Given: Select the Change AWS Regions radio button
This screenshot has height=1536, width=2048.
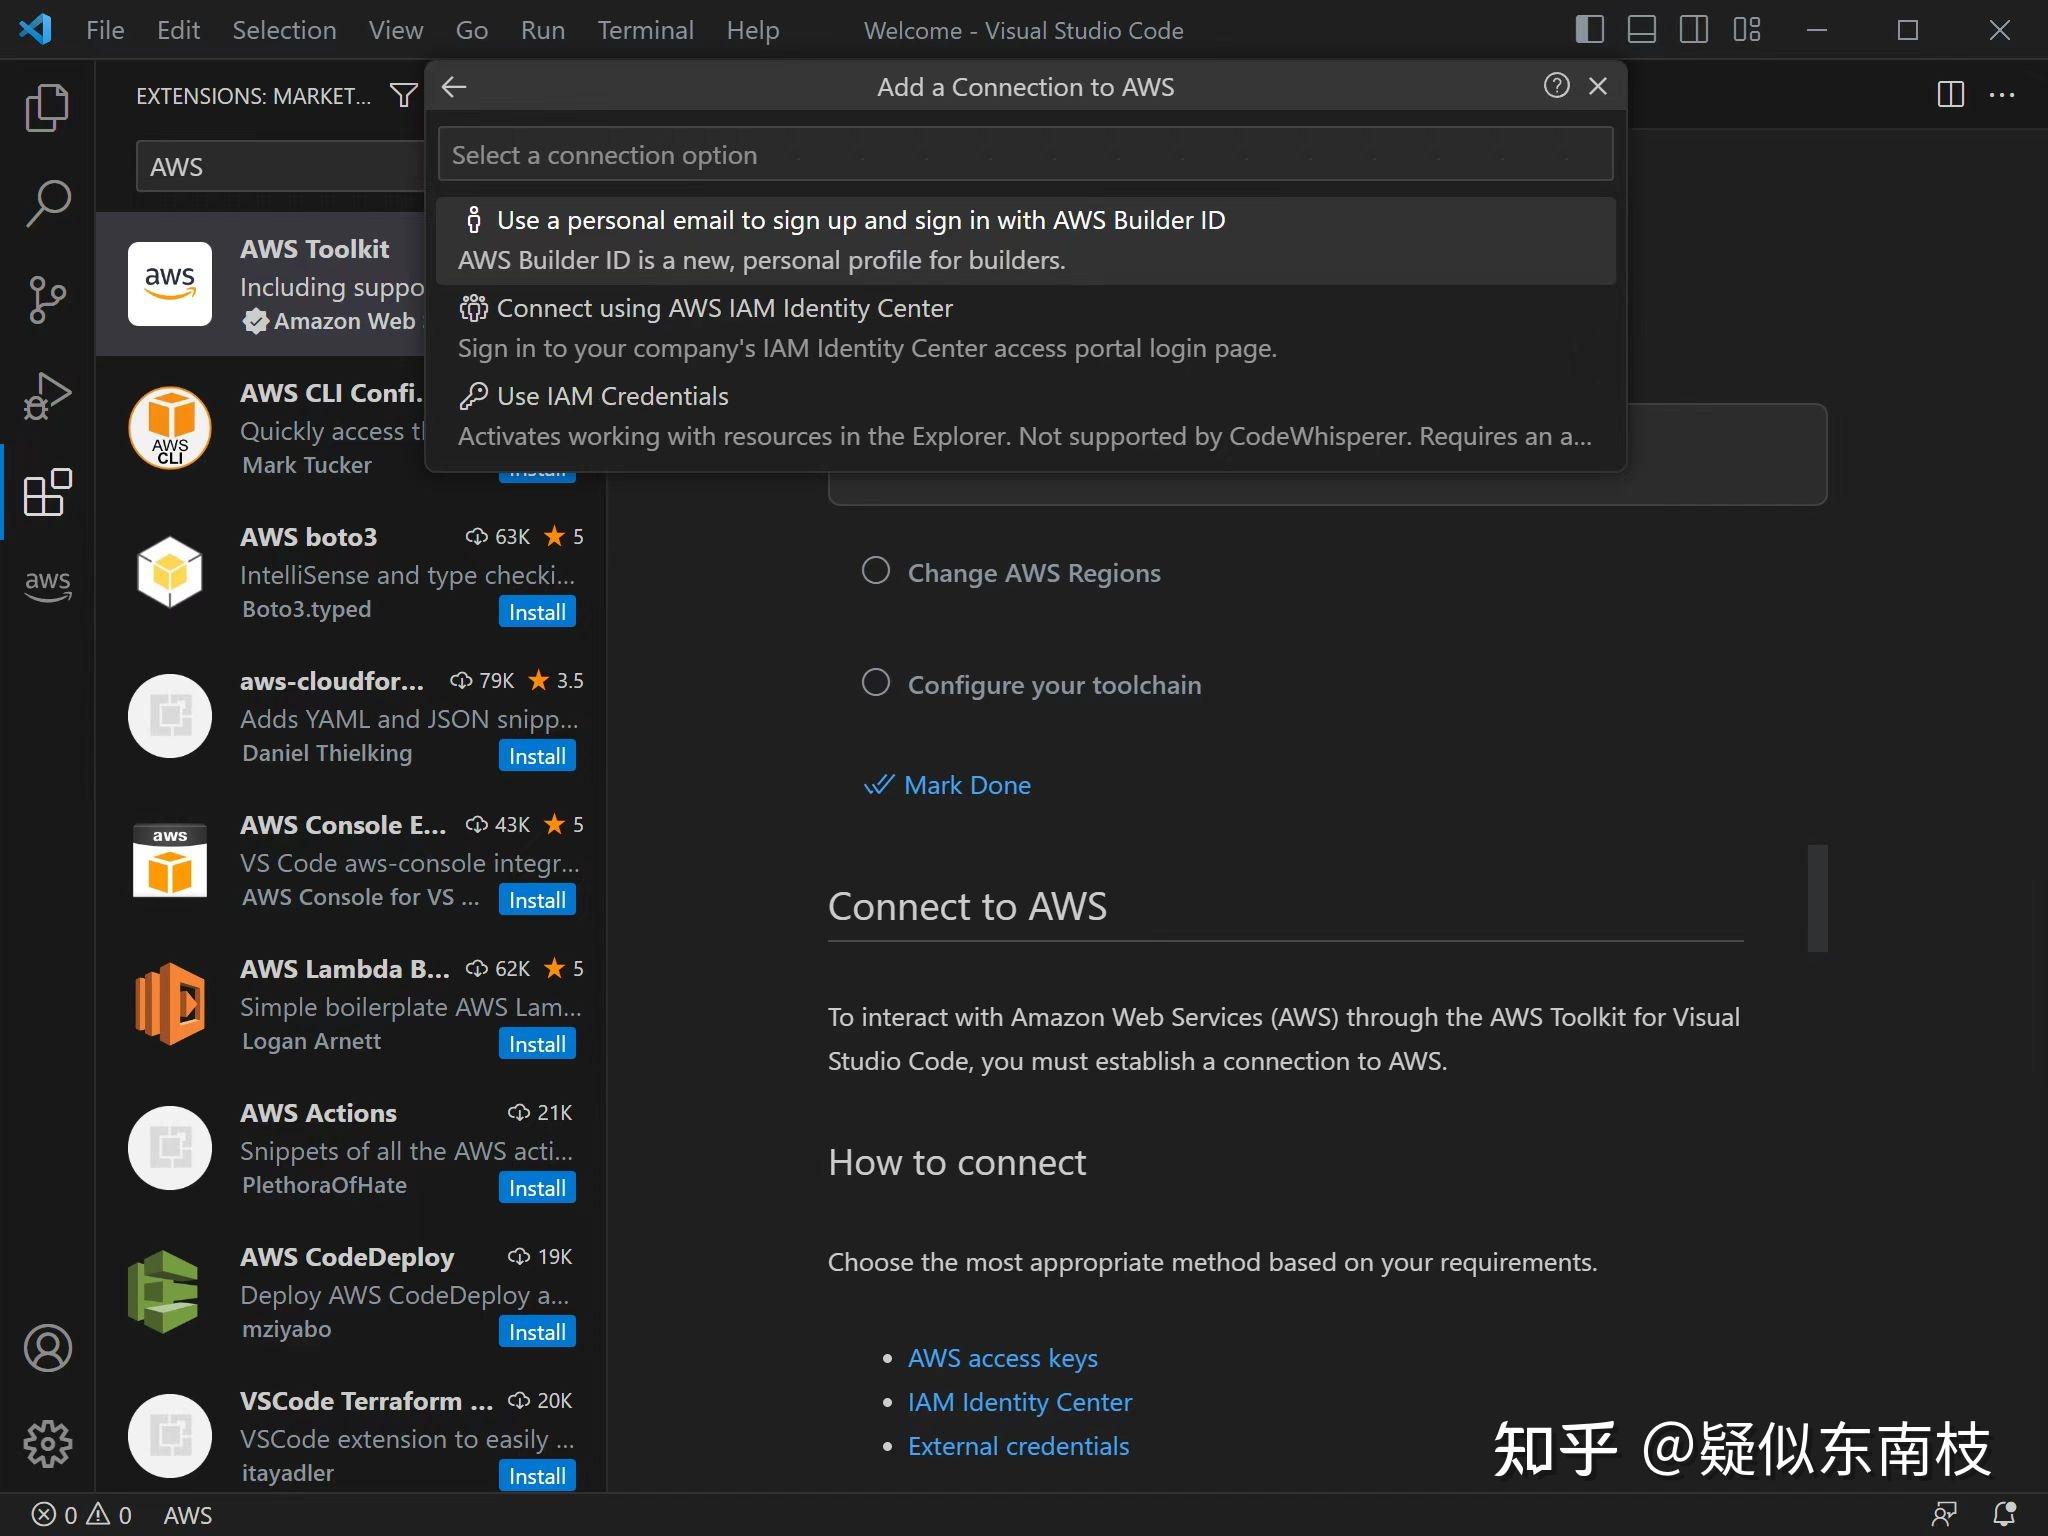Looking at the screenshot, I should [875, 571].
